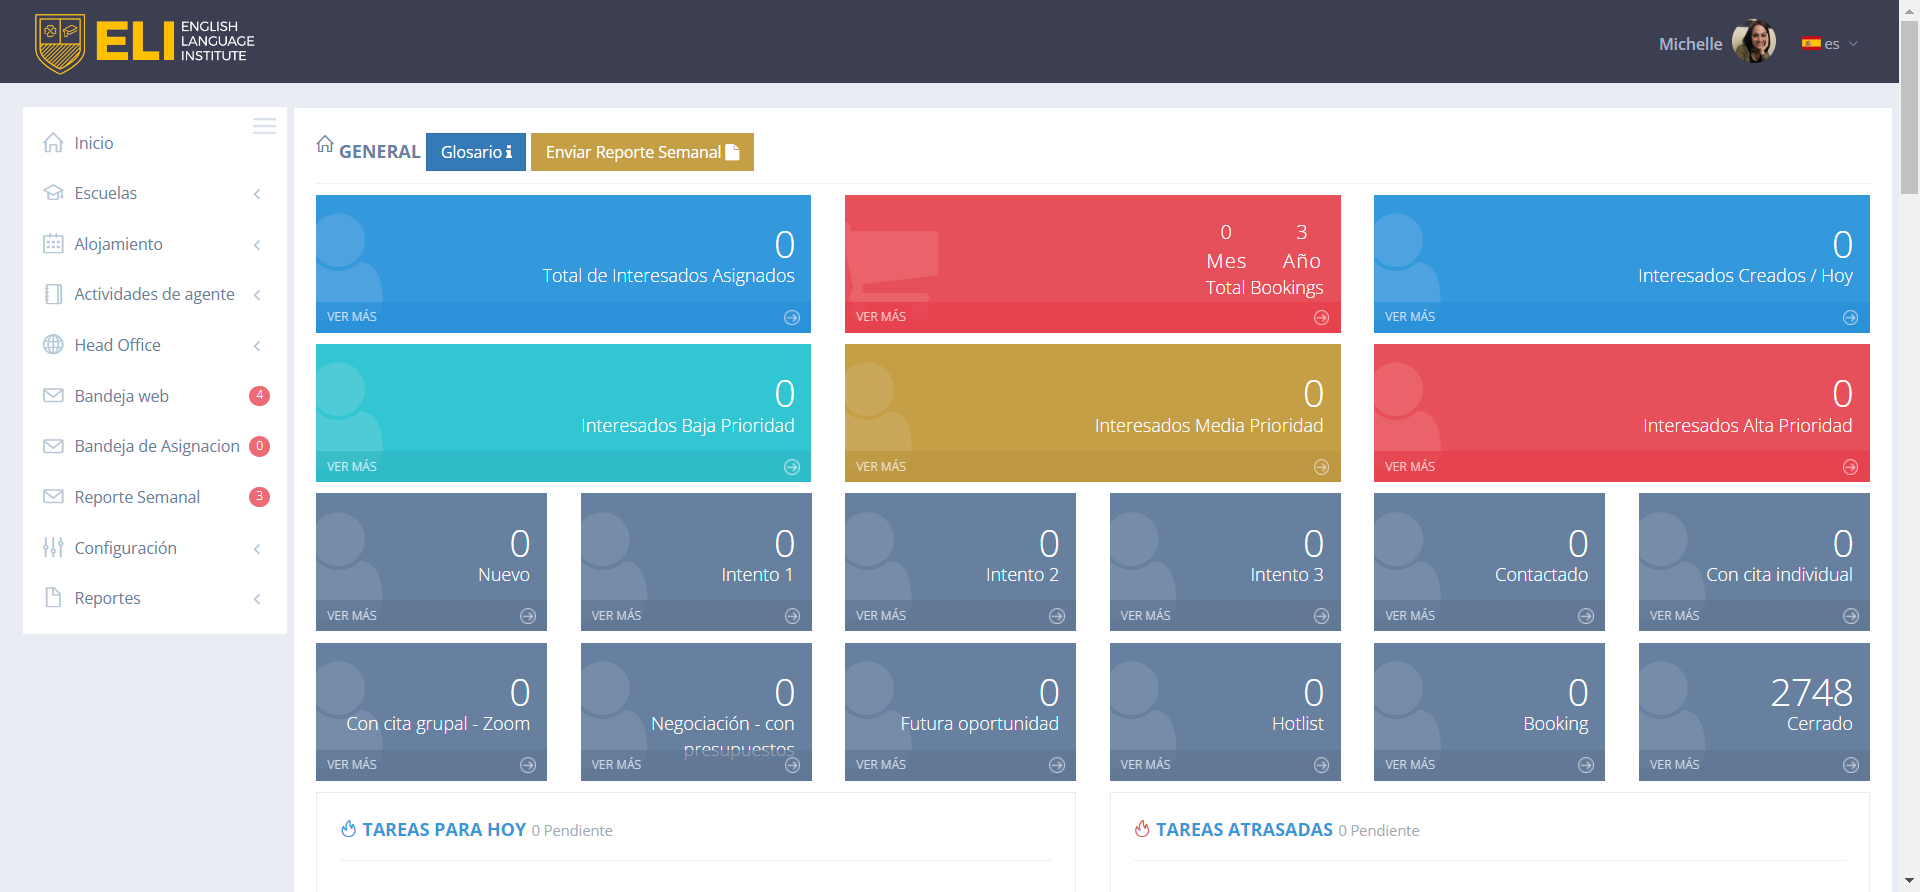Click the envelope icon next to Reporte Semanal
The width and height of the screenshot is (1920, 892).
53,497
